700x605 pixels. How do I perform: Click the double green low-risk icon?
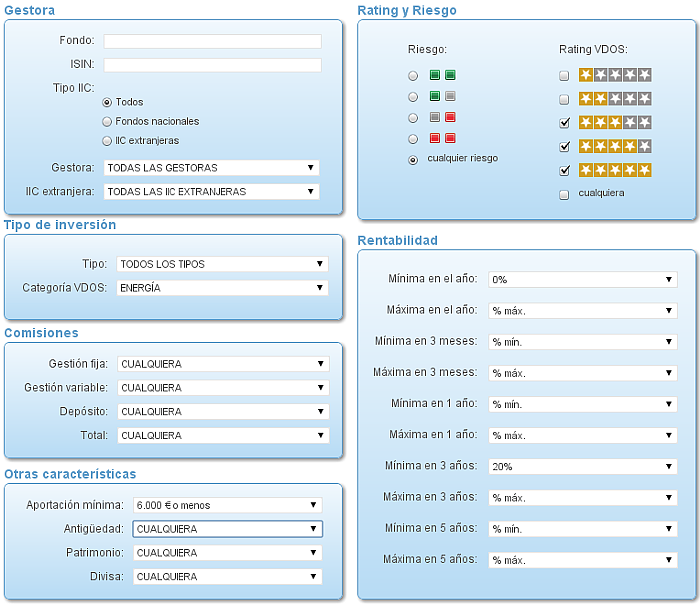[x=442, y=75]
